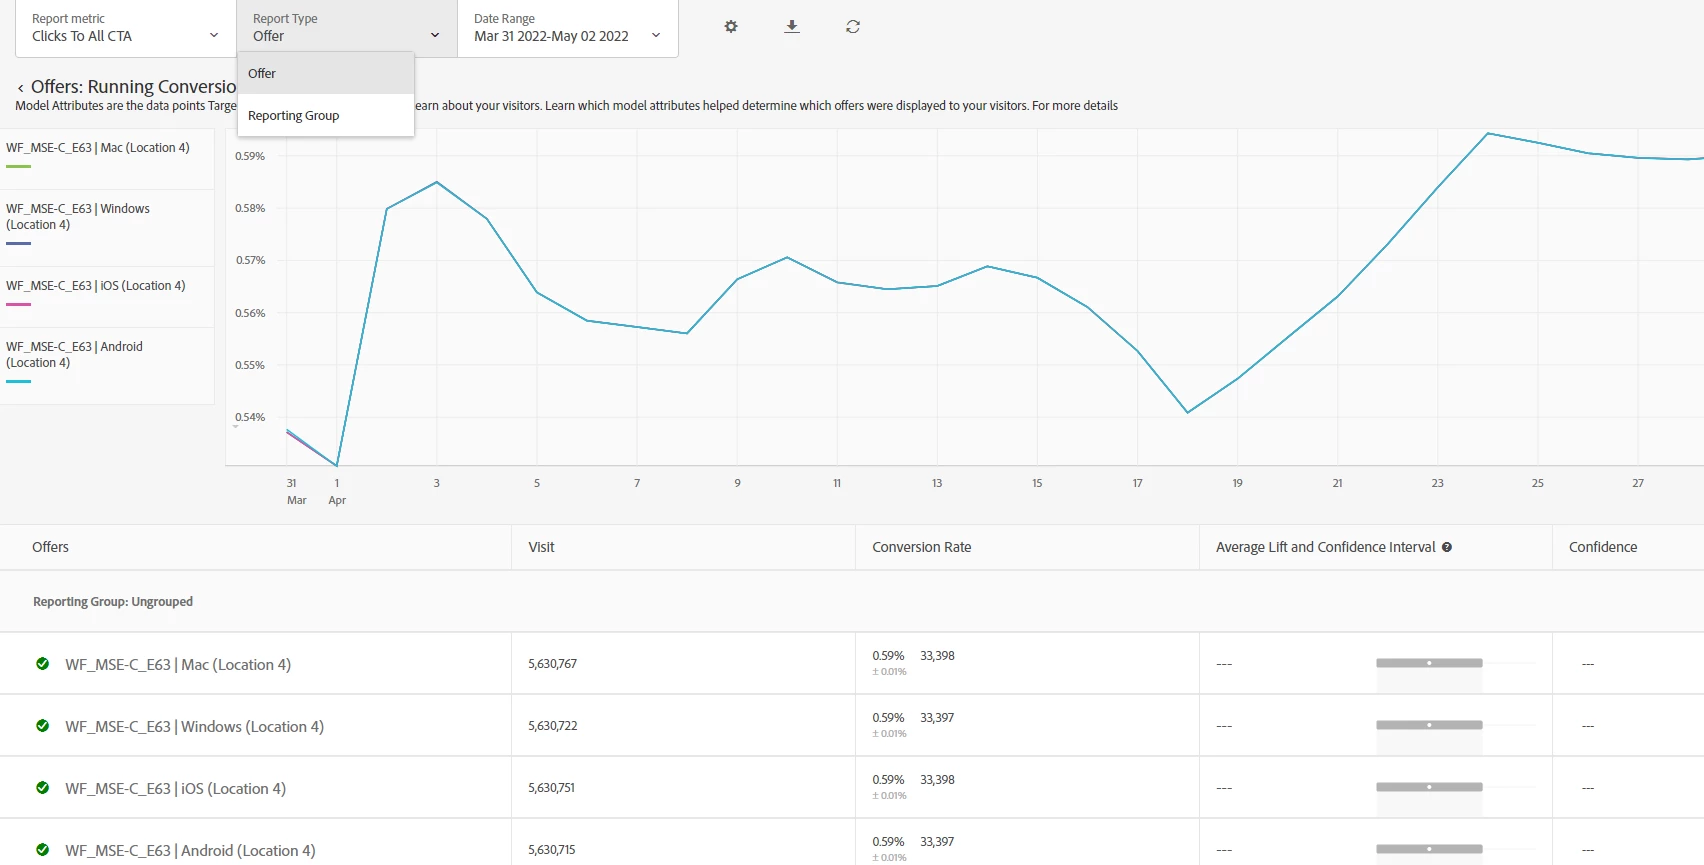
Task: Open the report settings gear icon
Action: (731, 27)
